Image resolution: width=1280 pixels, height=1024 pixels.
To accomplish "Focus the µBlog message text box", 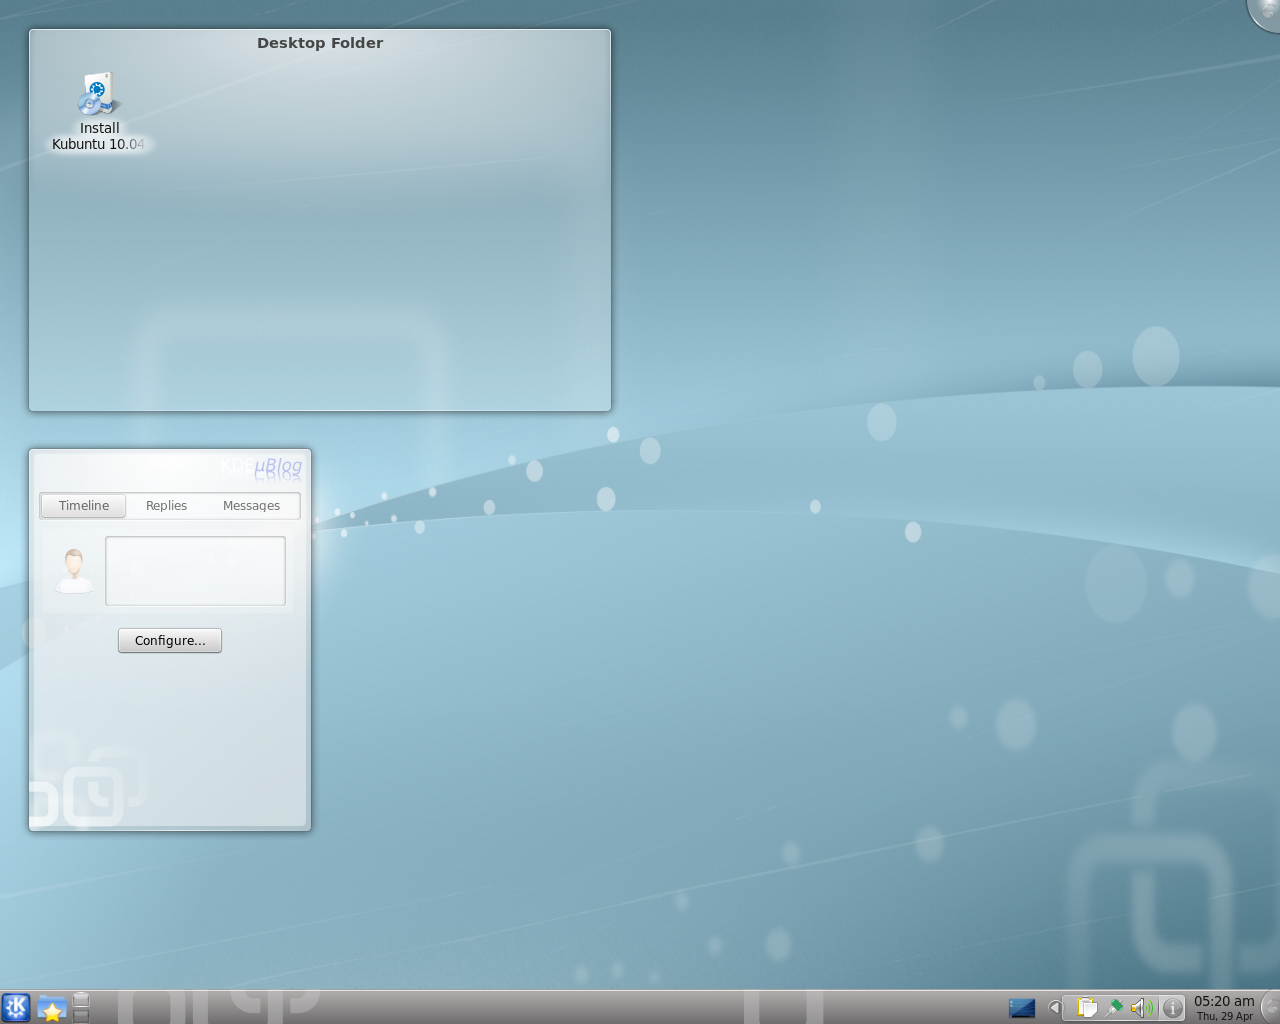I will click(x=195, y=571).
